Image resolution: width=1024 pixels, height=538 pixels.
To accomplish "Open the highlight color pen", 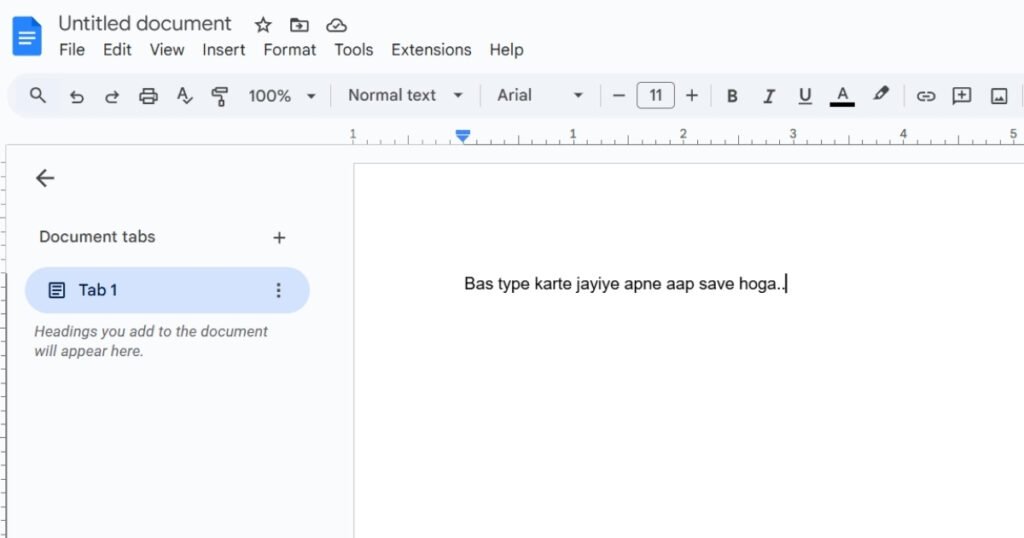I will [x=881, y=95].
